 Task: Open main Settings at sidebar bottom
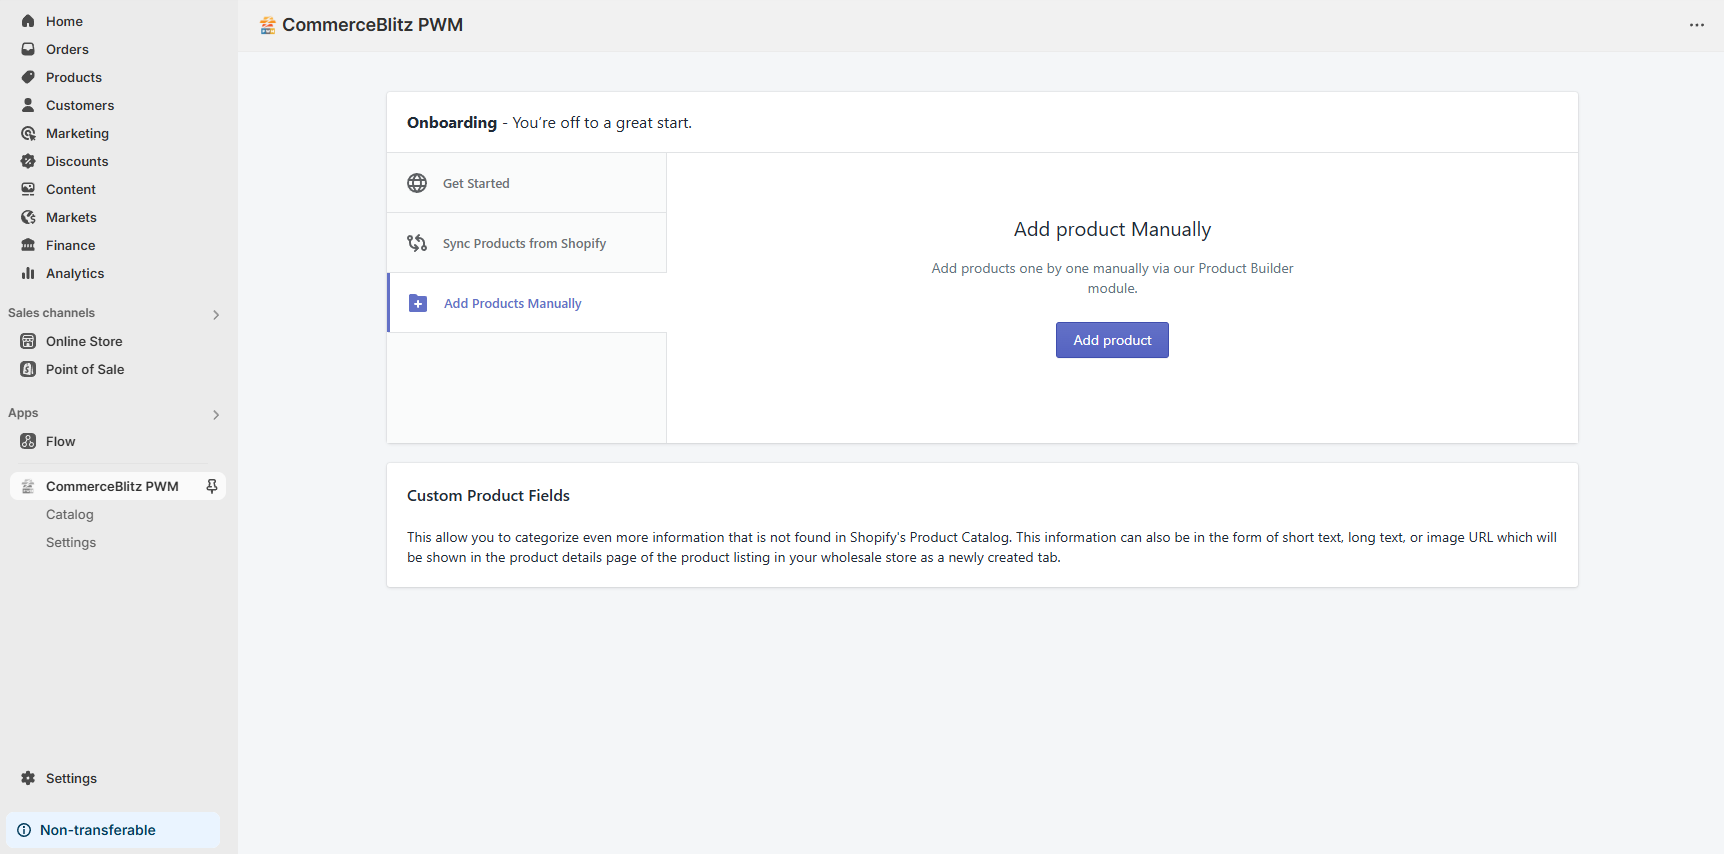tap(71, 778)
